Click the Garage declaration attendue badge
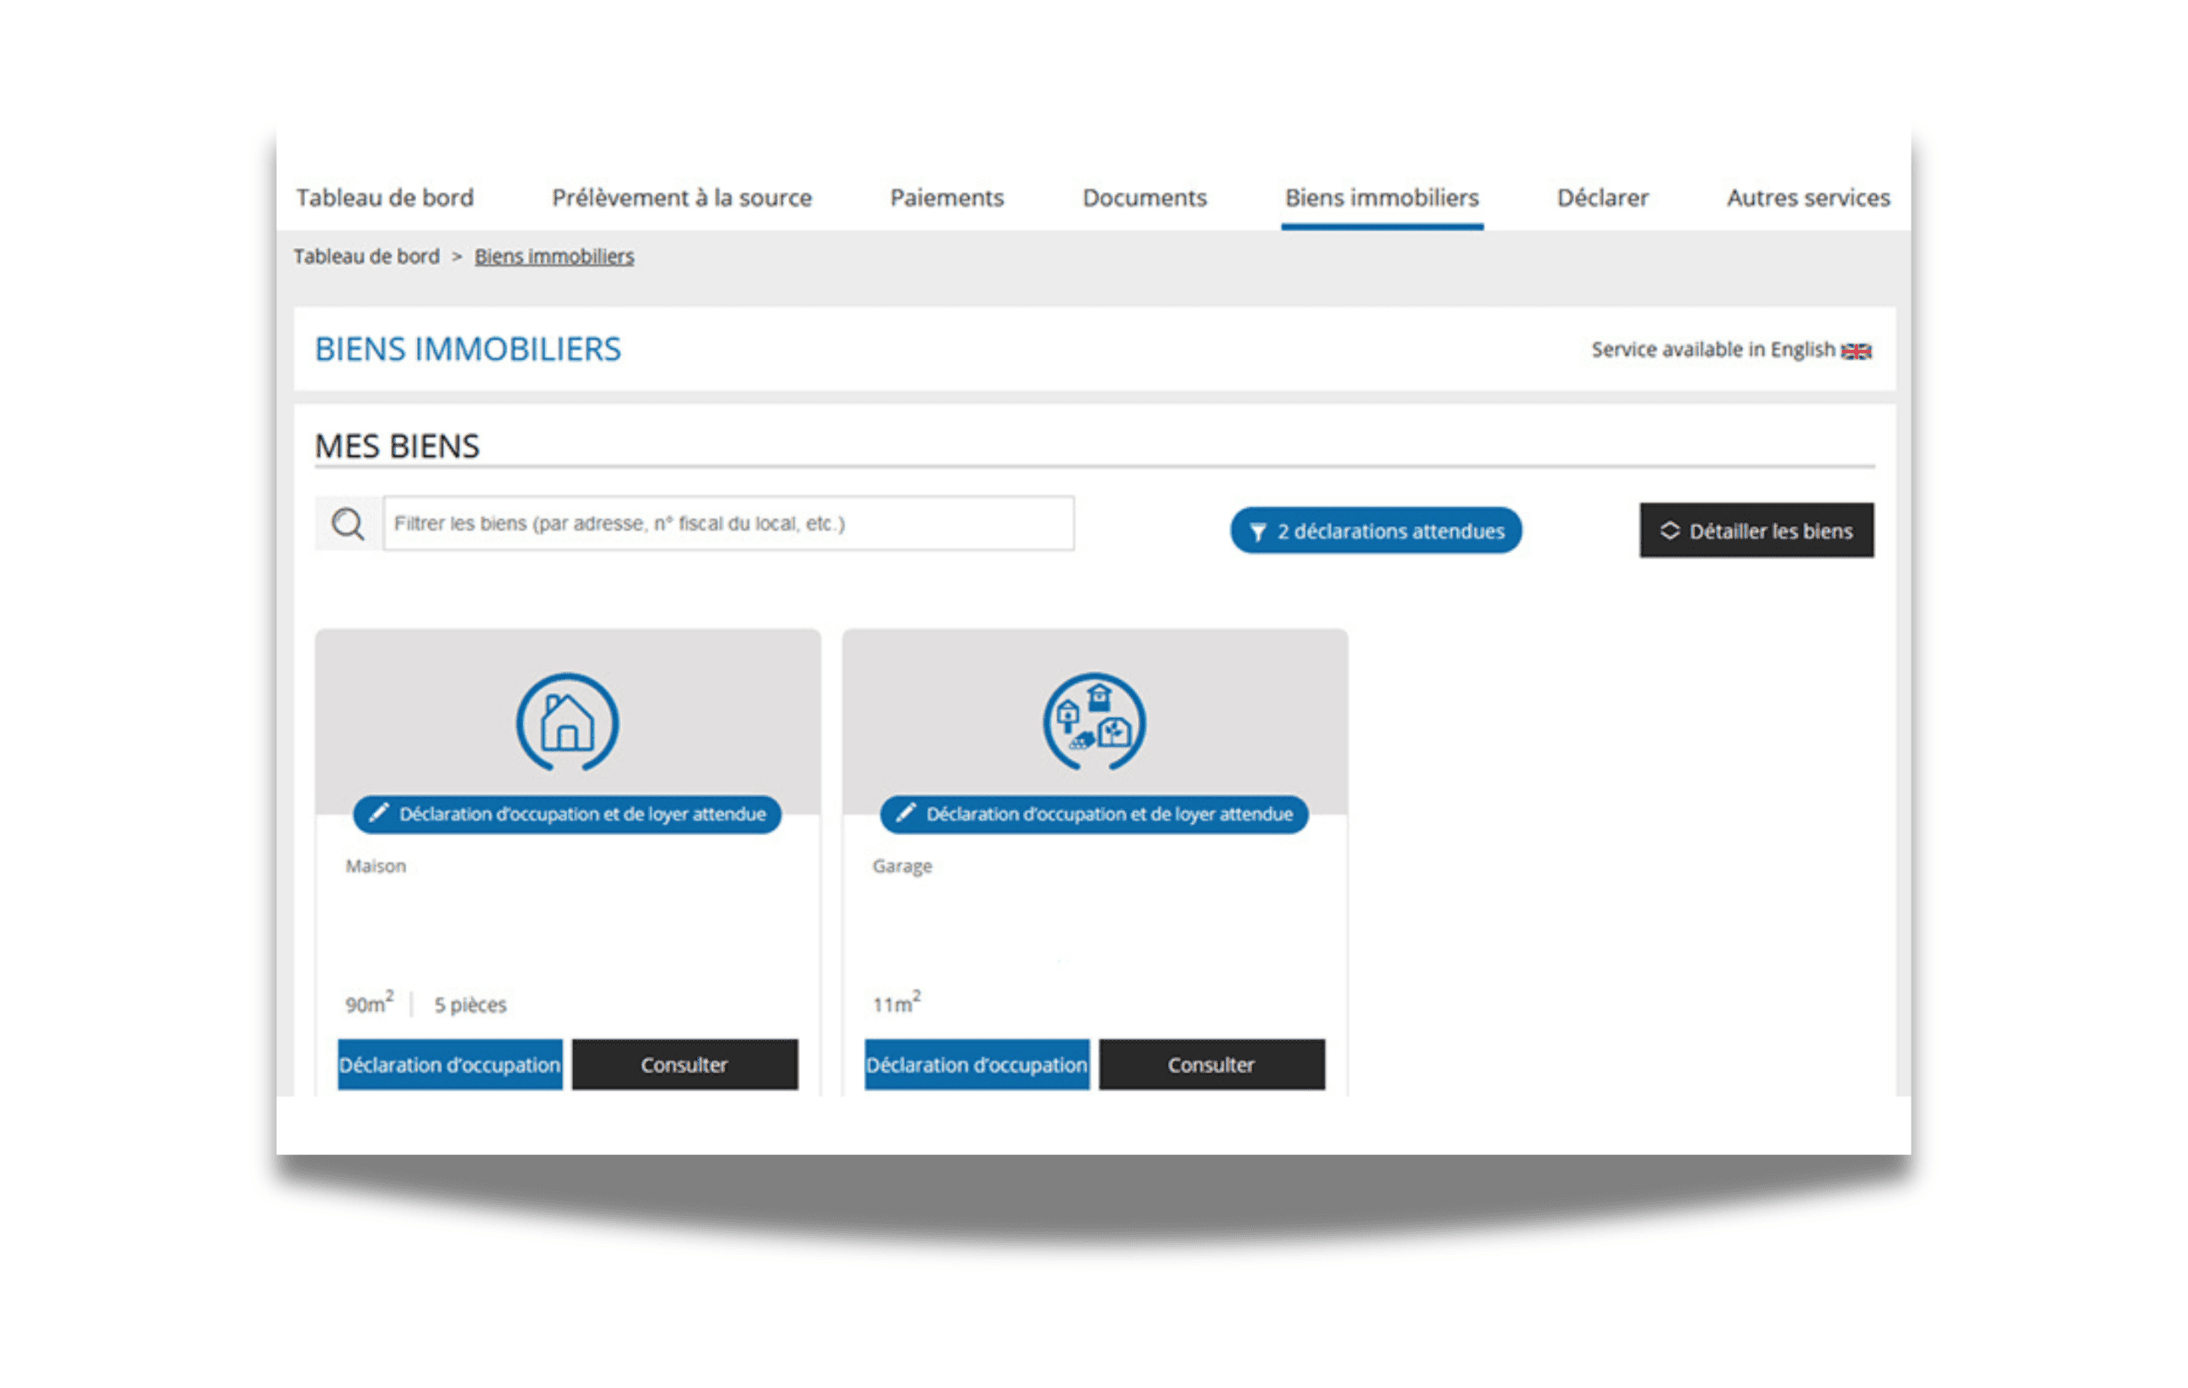2188x1388 pixels. coord(1094,814)
